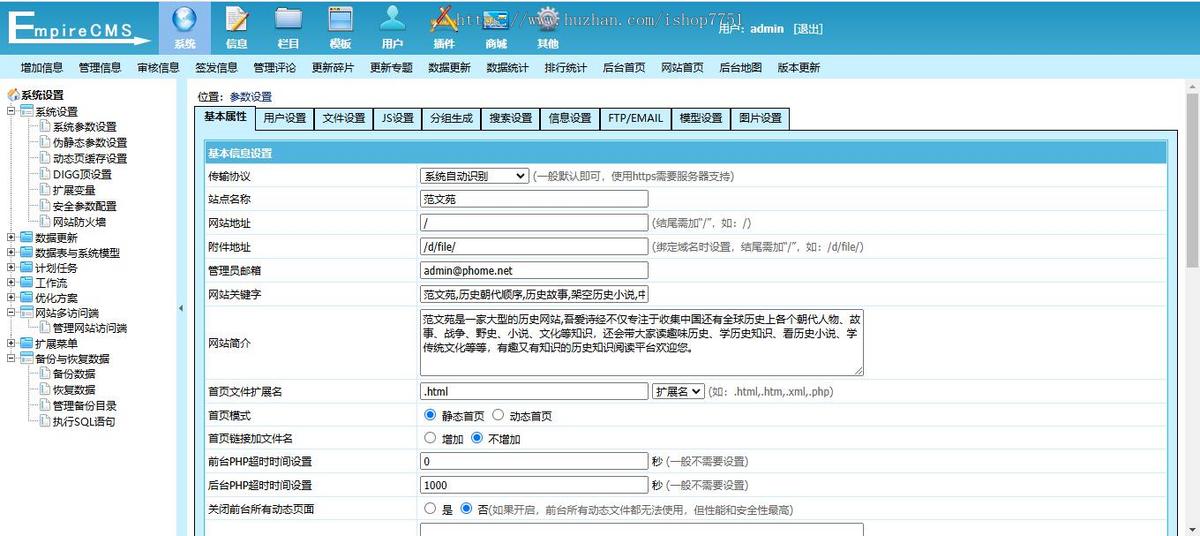Open the 传输协议 dropdown
Screen dimensions: 1200x536
click(474, 176)
